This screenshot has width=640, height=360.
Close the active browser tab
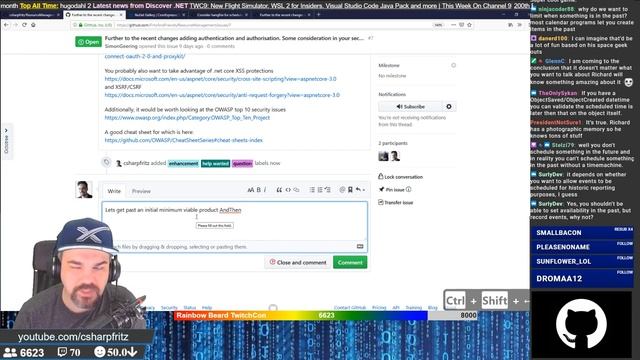click(121, 15)
